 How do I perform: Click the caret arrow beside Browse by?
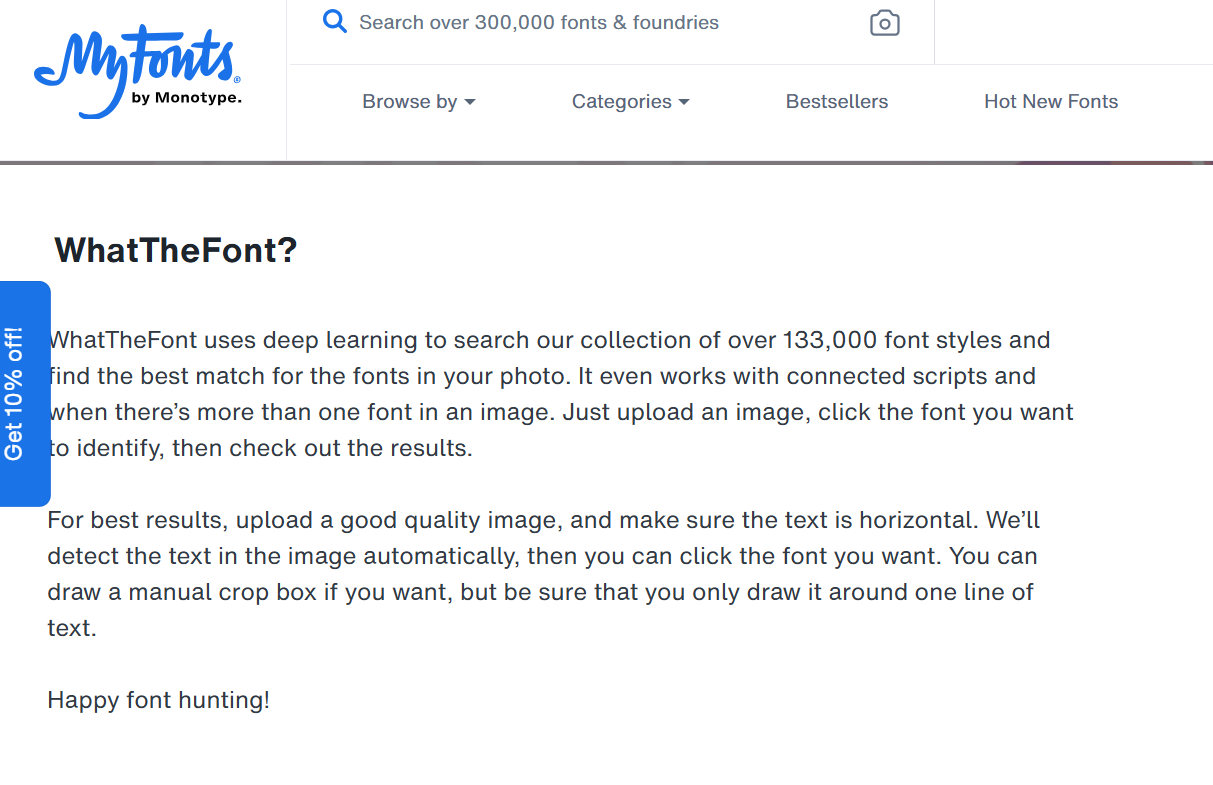tap(470, 102)
